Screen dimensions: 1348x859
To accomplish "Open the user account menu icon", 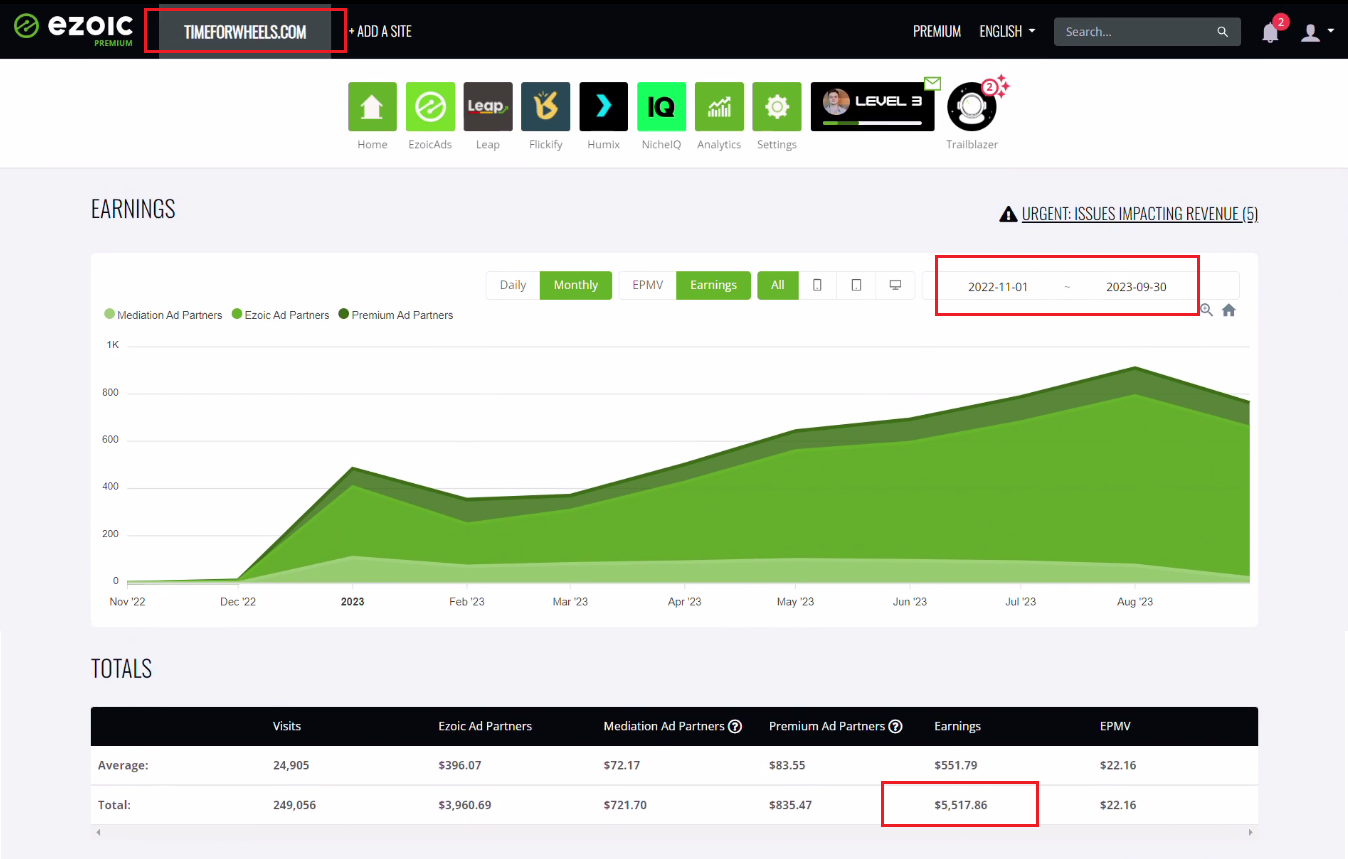I will [1310, 32].
